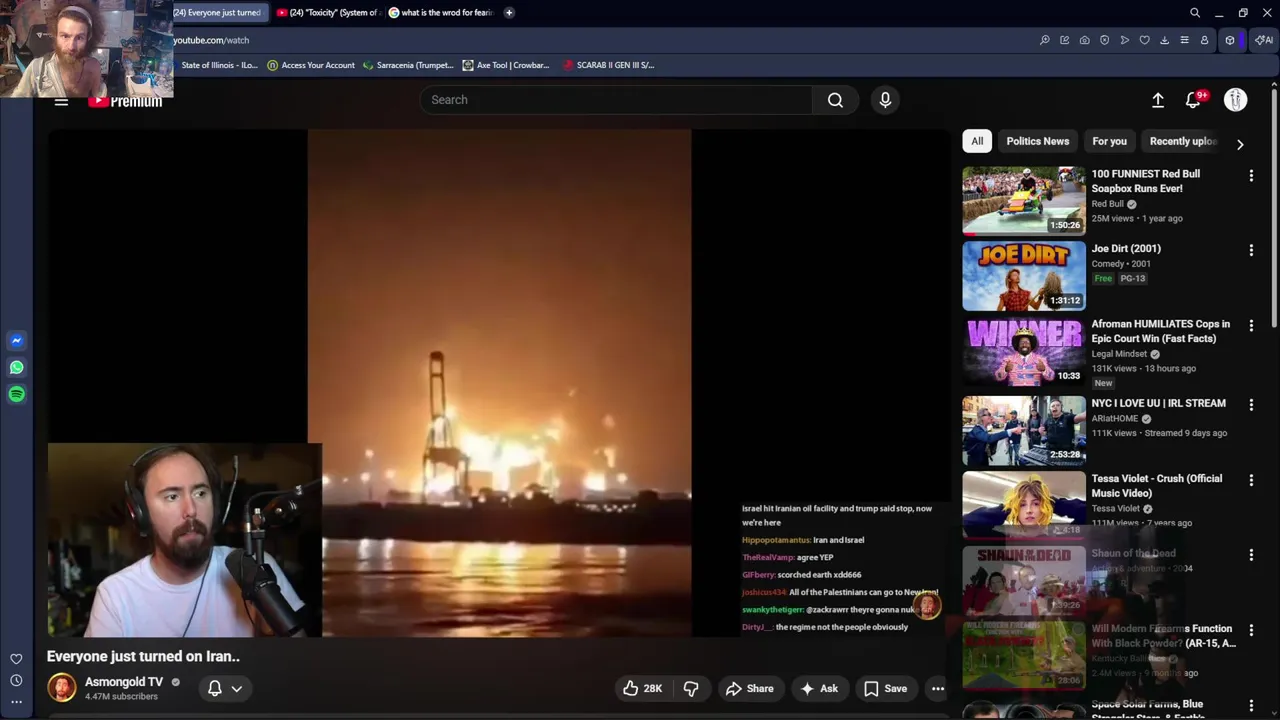Open the YouTube create upload icon
Viewport: 1280px width, 720px height.
(x=1158, y=100)
